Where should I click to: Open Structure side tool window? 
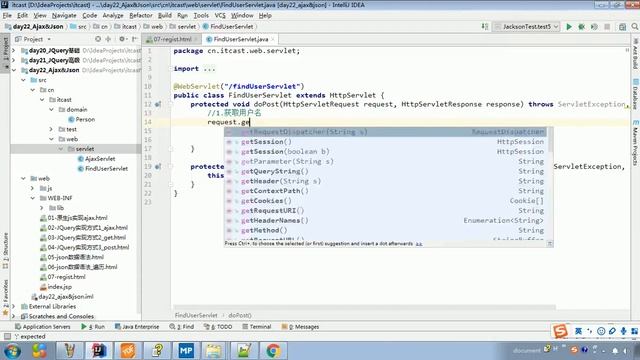tap(5, 250)
